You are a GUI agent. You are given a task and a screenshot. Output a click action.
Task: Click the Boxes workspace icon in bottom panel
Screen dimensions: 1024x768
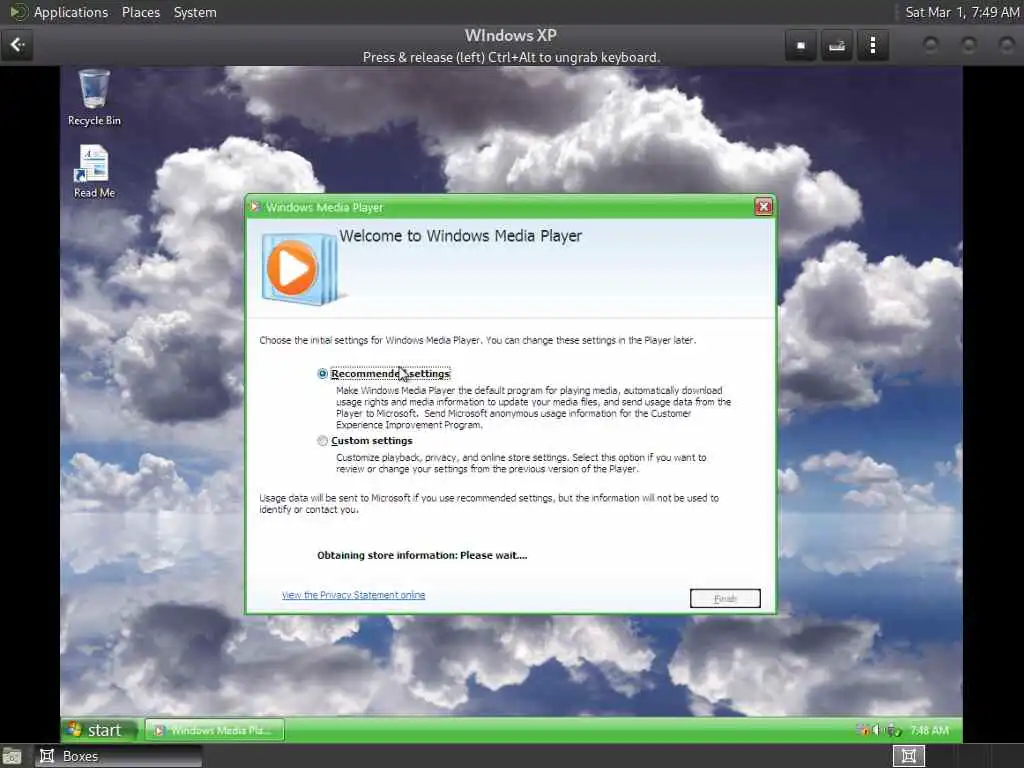[908, 756]
